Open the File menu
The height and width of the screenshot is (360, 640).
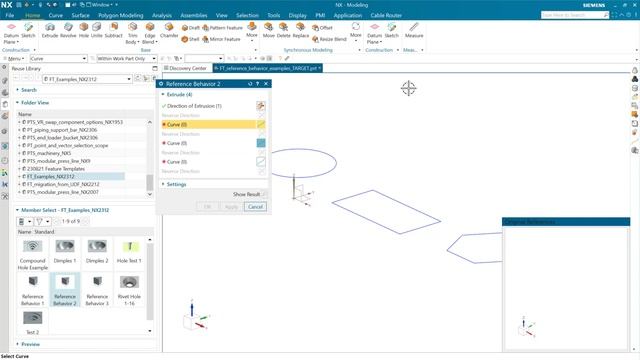click(10, 16)
